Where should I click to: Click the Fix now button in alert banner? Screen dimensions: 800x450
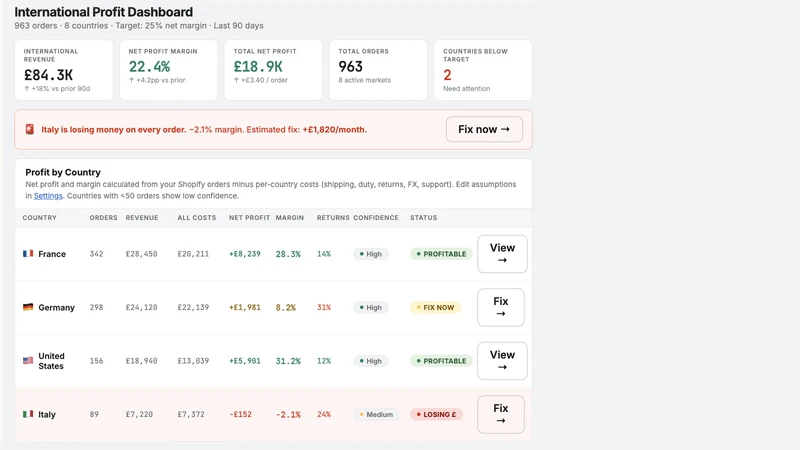tap(484, 130)
